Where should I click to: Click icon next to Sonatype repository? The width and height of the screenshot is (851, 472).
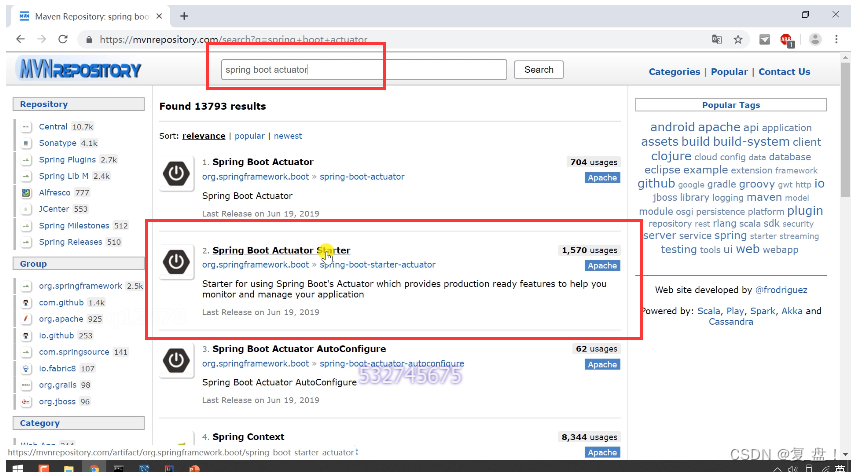(x=26, y=143)
